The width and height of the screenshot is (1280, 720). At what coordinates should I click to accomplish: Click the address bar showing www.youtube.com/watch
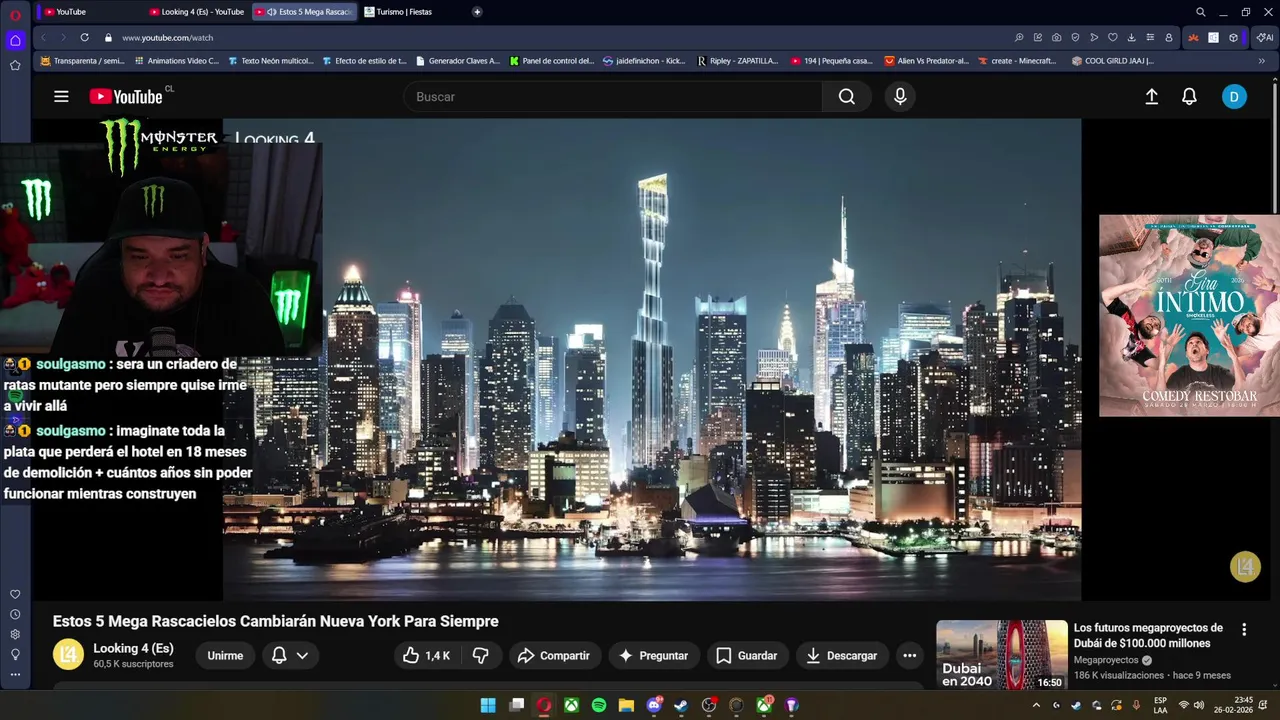coord(168,37)
